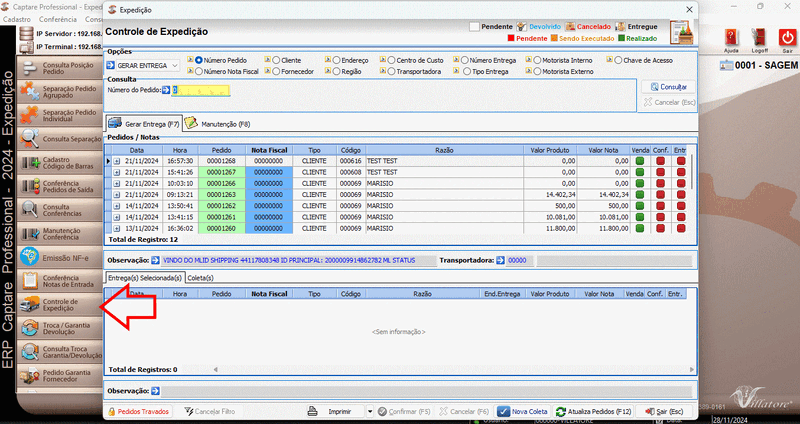The width and height of the screenshot is (800, 424).
Task: Click the Transportadora code field 00000
Action: 520,260
